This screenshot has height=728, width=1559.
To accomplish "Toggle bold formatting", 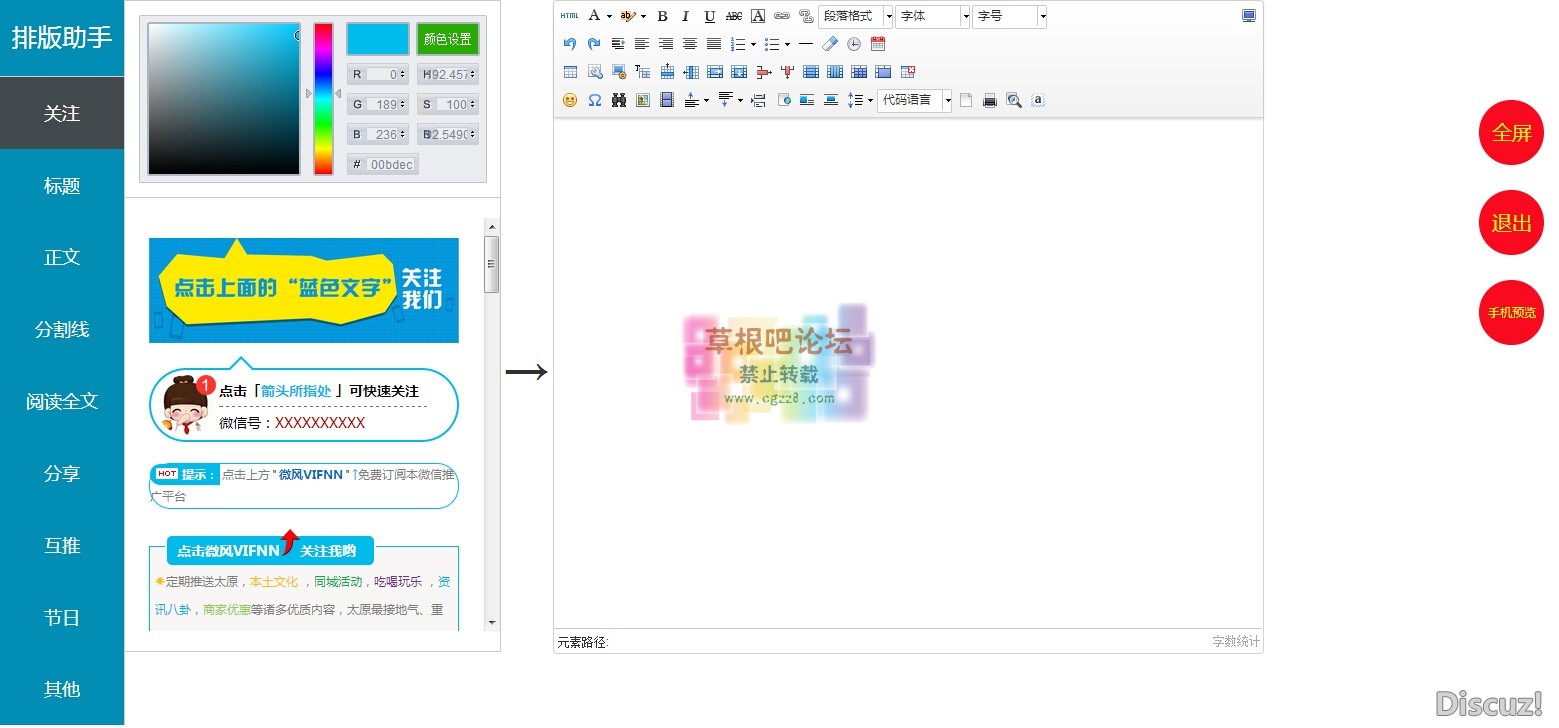I will pyautogui.click(x=662, y=16).
